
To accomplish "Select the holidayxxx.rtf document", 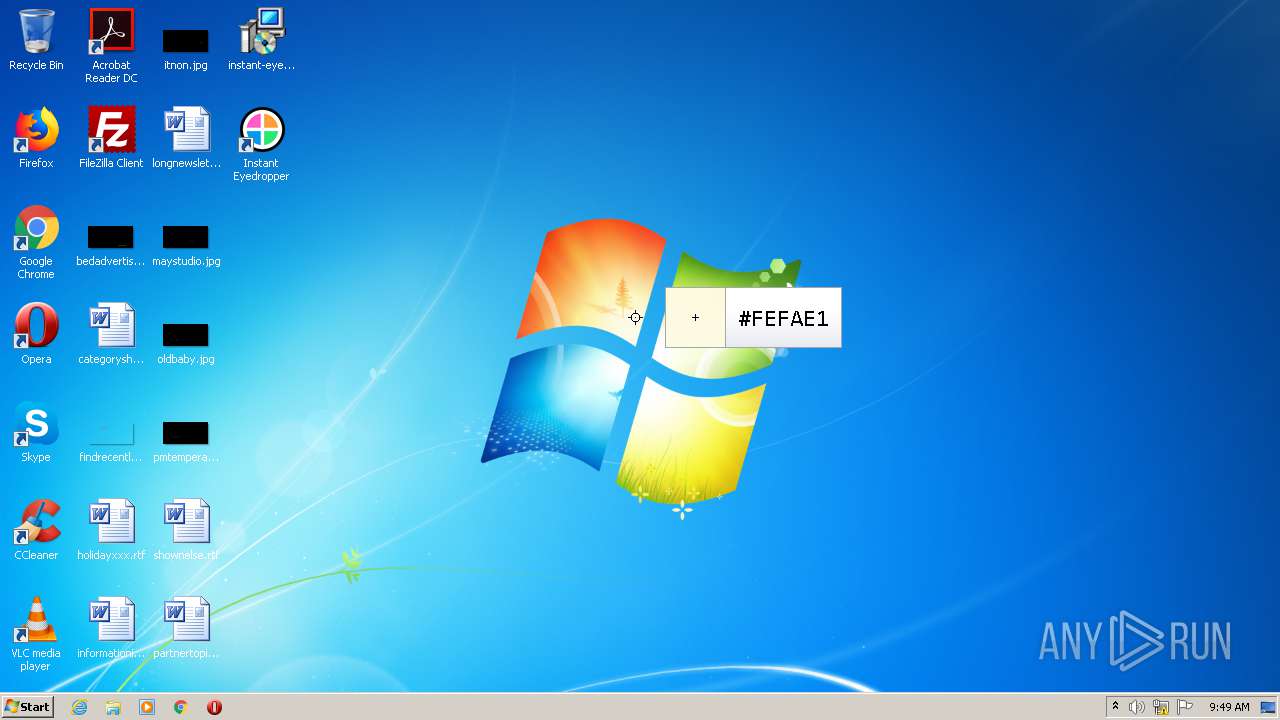I will 111,530.
